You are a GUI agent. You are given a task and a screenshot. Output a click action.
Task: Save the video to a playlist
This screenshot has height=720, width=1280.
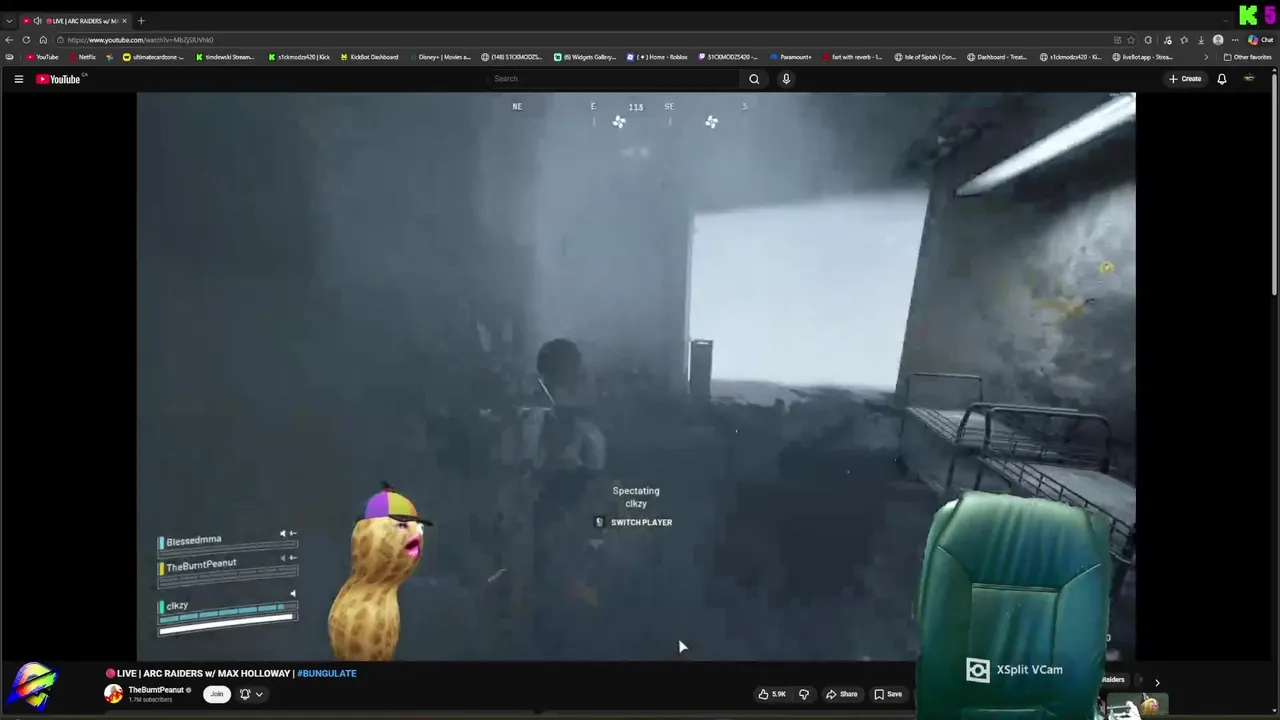(888, 694)
